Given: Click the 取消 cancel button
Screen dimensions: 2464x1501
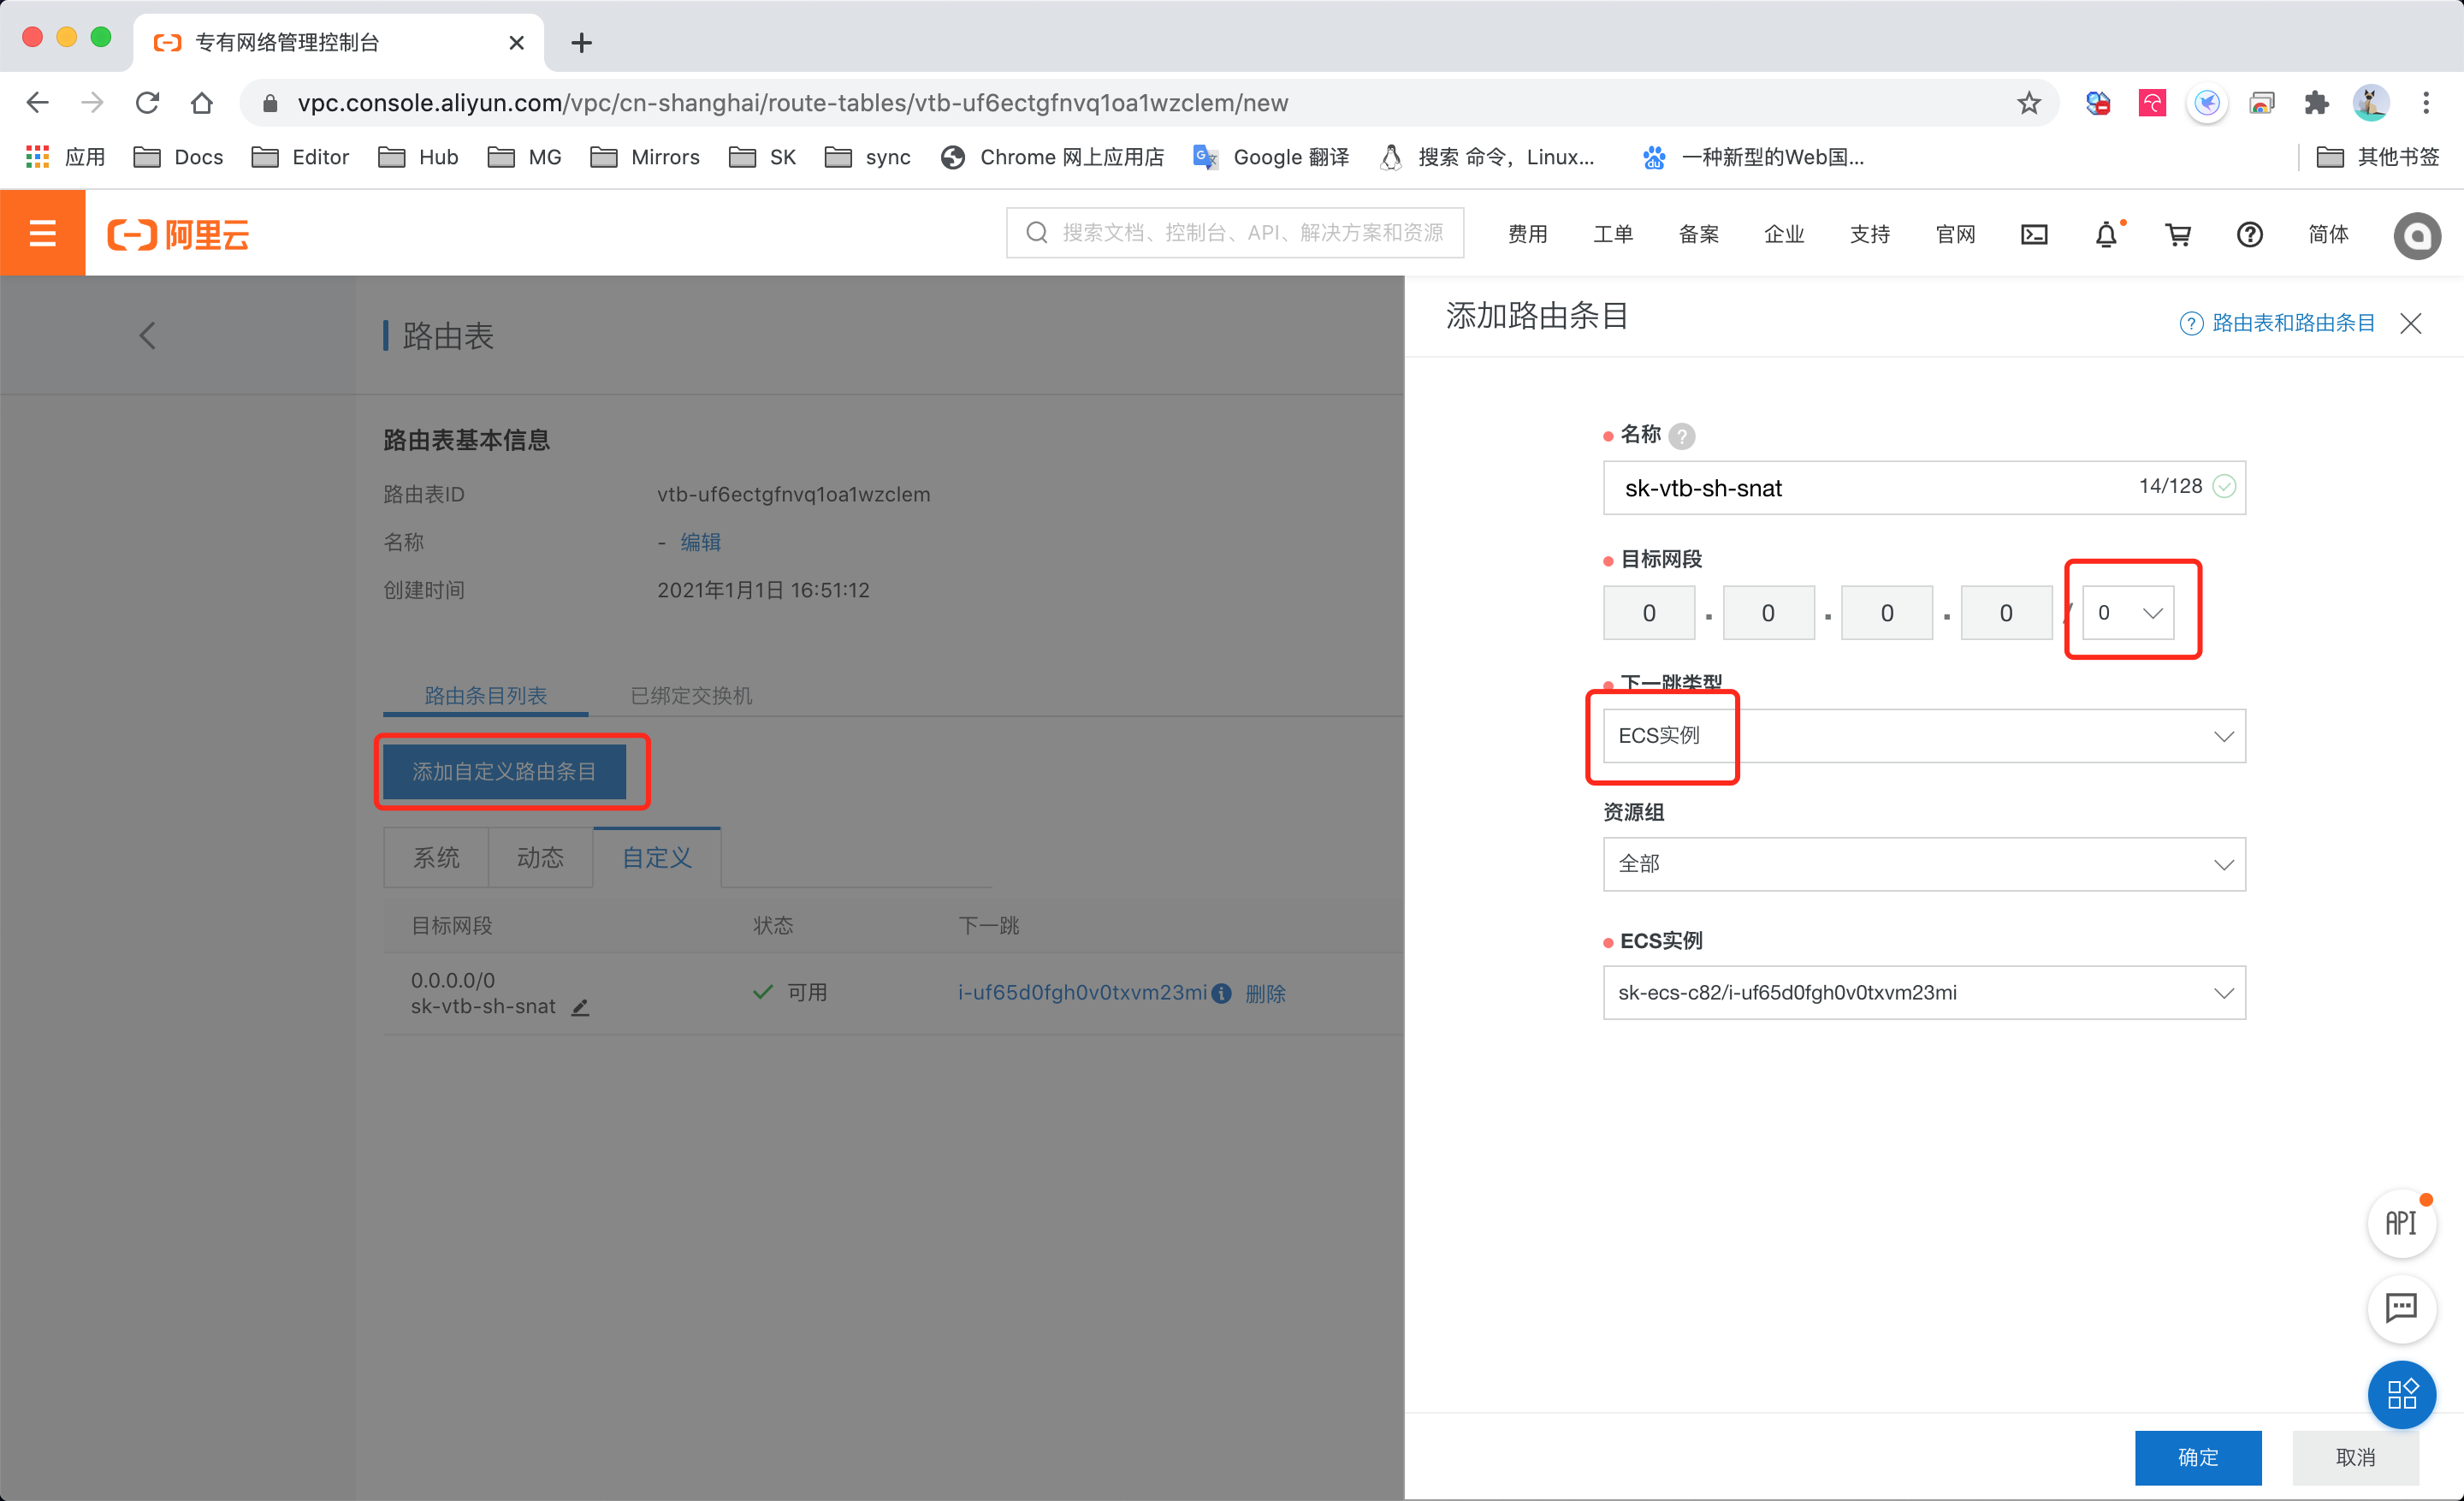Looking at the screenshot, I should click(x=2355, y=1457).
